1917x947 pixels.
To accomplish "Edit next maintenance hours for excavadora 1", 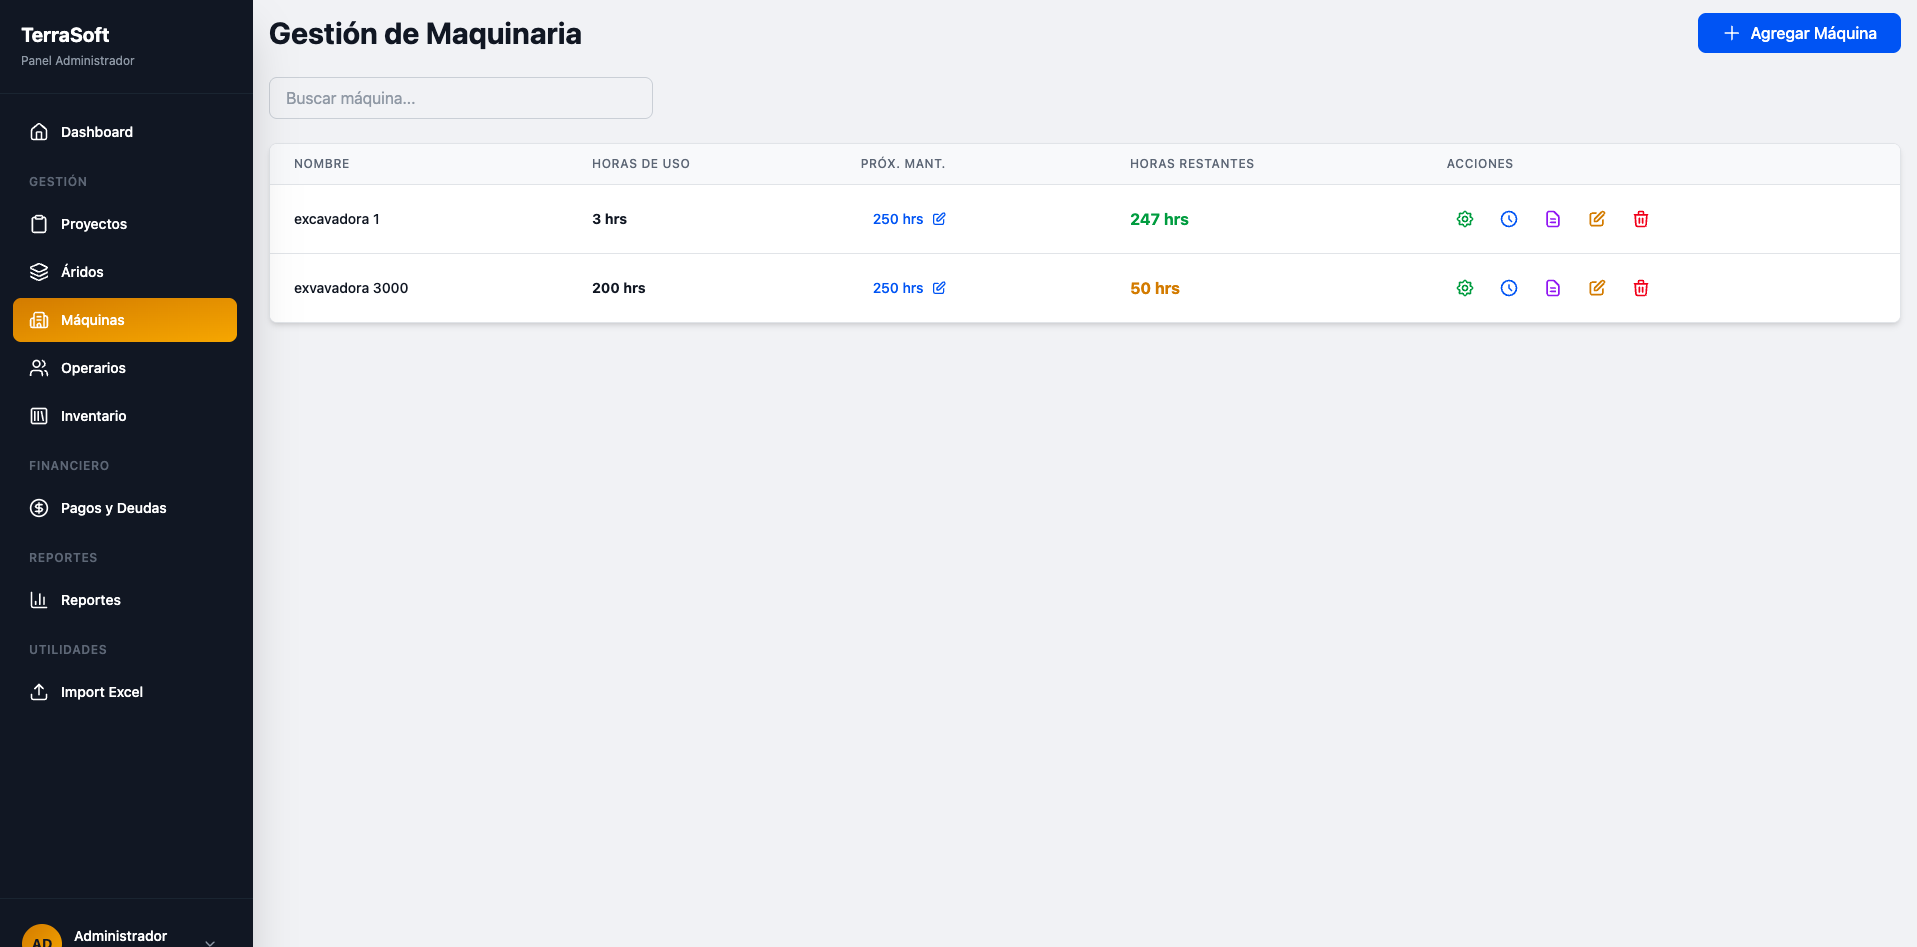I will [939, 219].
